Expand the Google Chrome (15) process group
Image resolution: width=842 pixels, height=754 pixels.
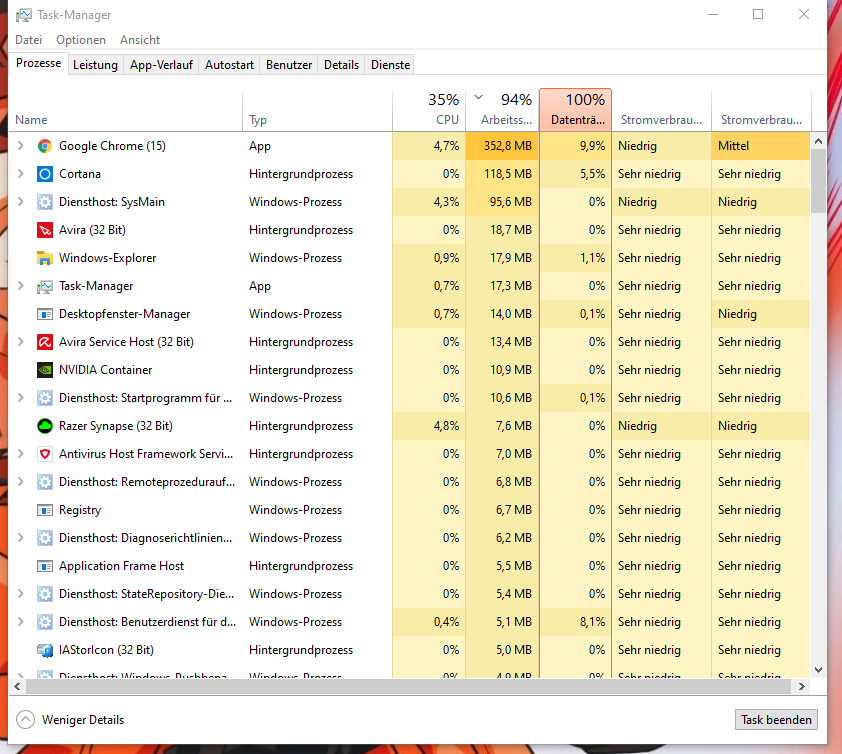[20, 146]
